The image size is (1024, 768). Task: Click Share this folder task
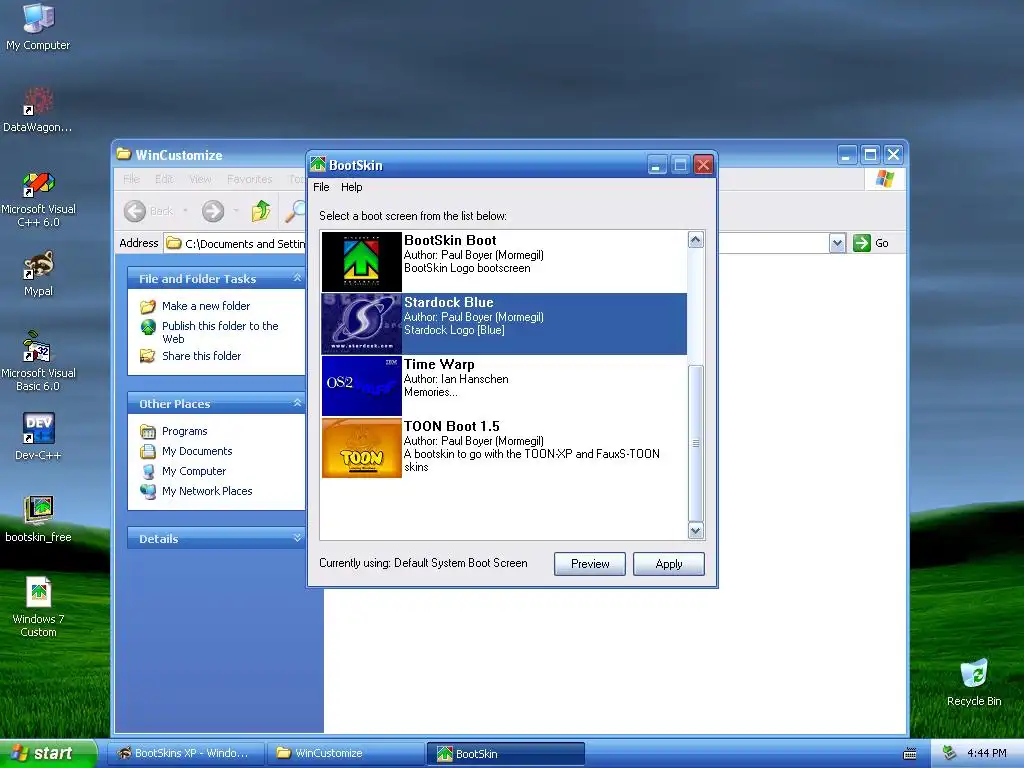click(x=201, y=356)
